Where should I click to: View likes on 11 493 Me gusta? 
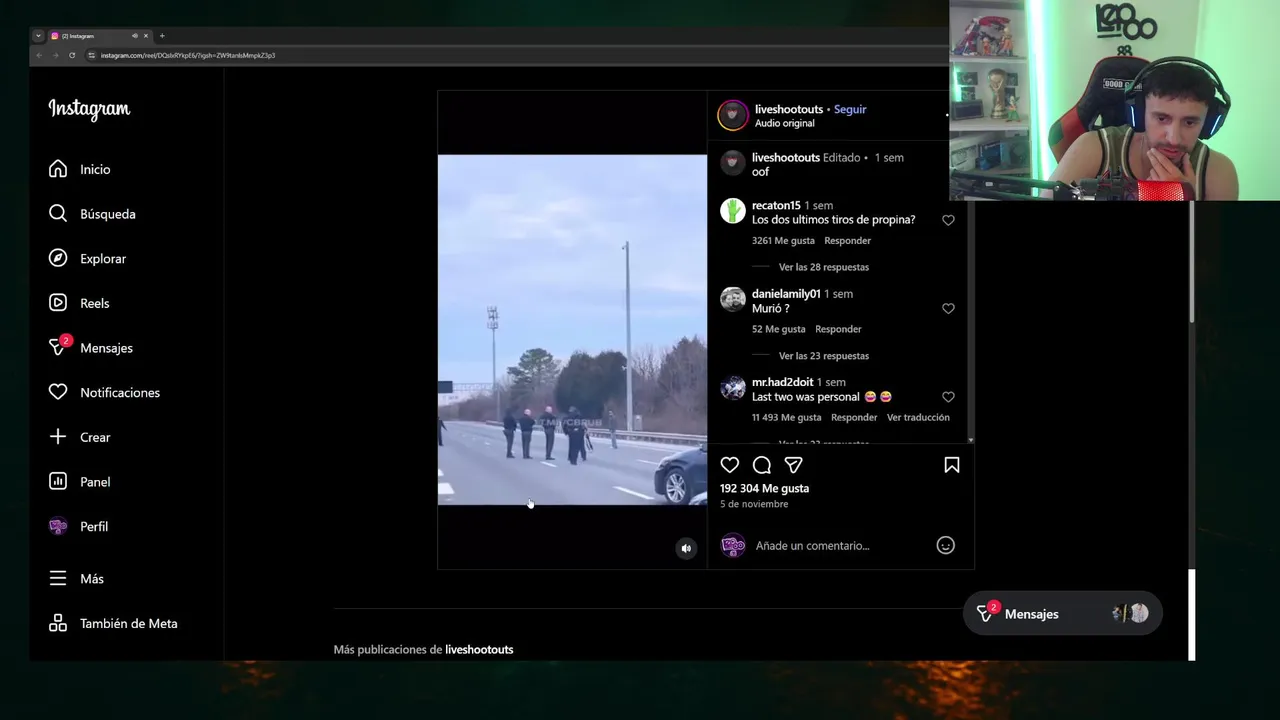click(x=786, y=417)
